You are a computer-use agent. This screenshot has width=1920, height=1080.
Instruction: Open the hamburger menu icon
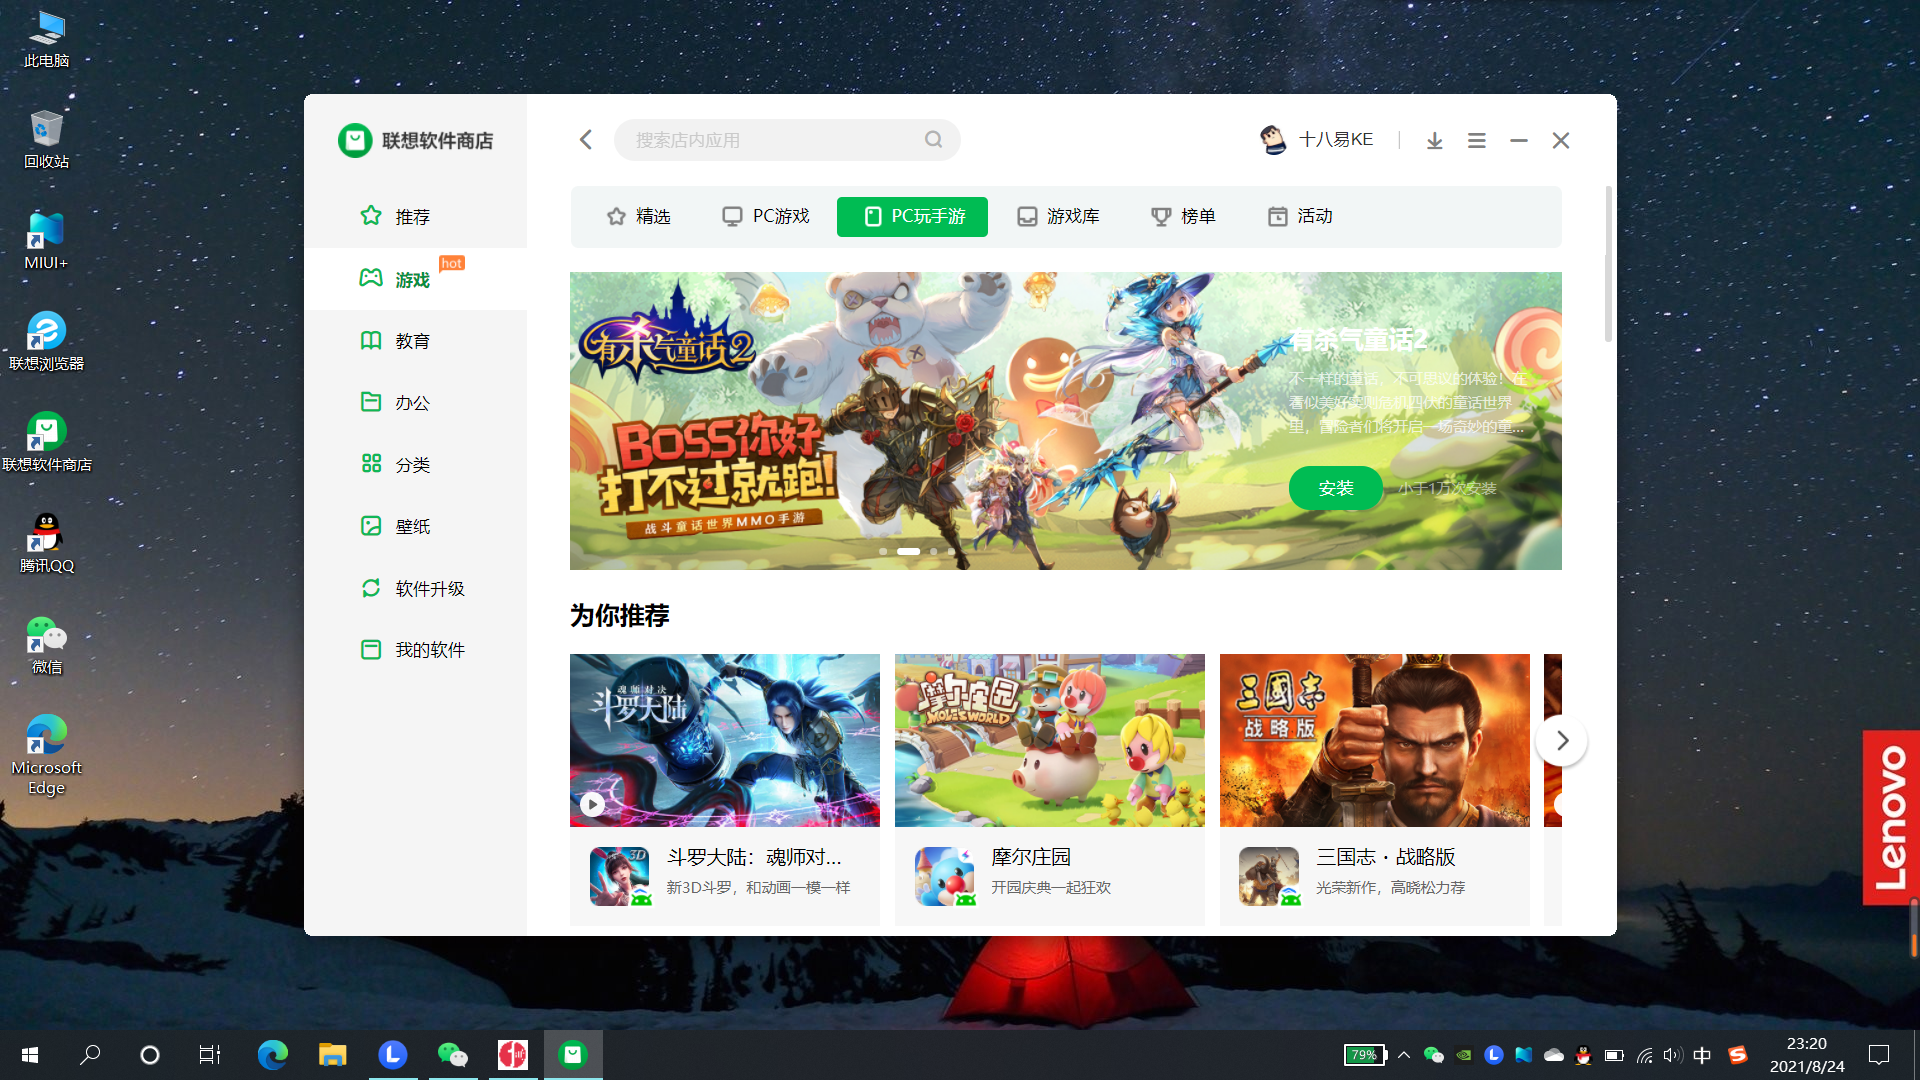1476,141
